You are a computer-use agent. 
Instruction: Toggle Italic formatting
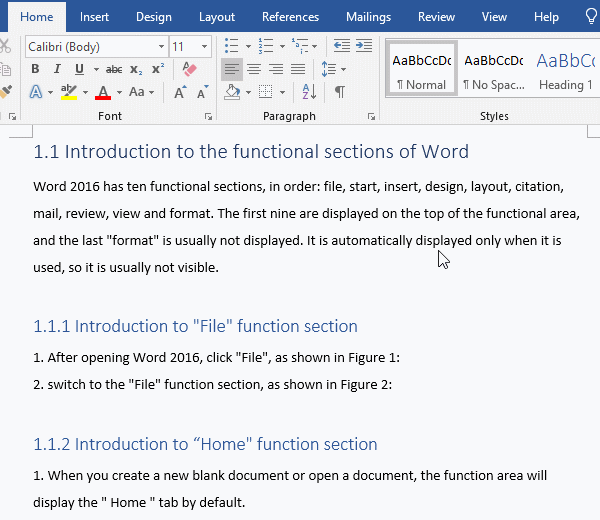57,69
